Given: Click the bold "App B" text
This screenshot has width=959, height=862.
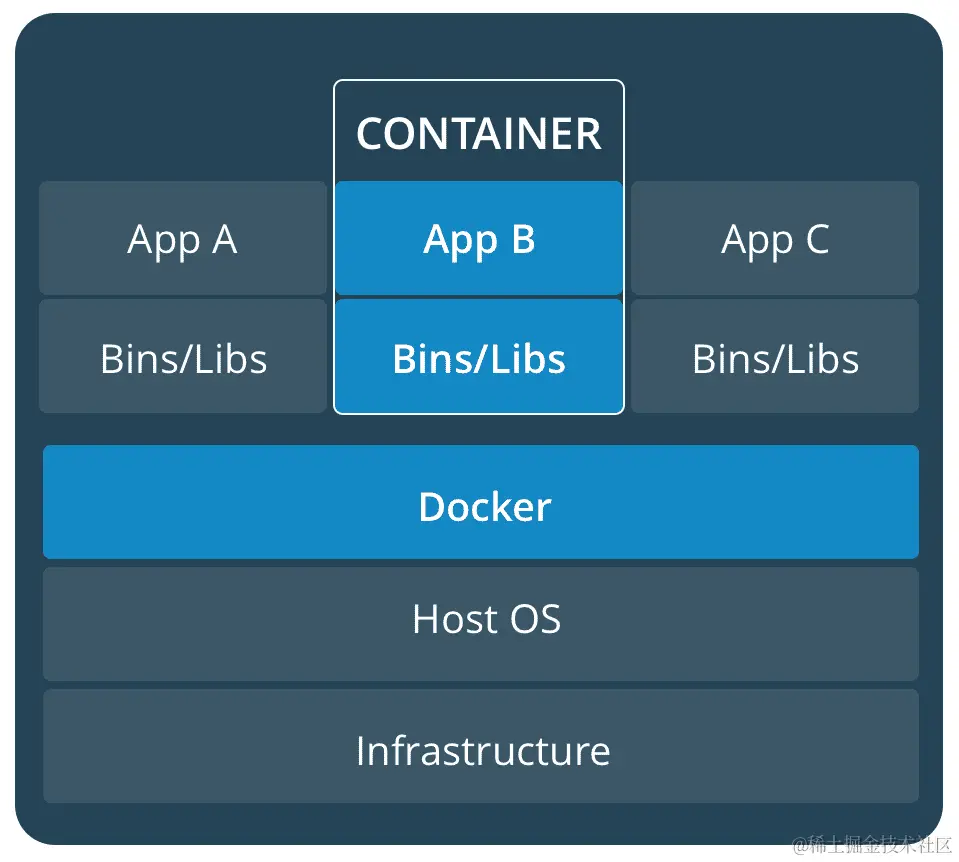Looking at the screenshot, I should tap(479, 240).
